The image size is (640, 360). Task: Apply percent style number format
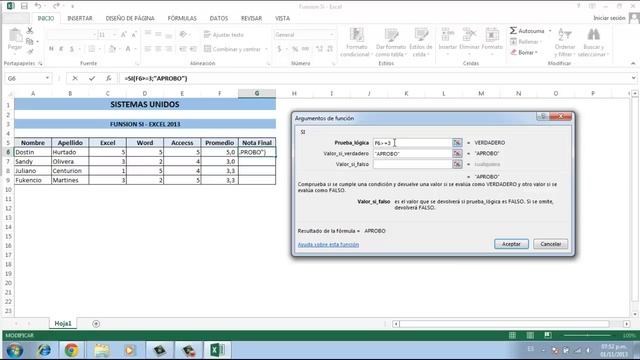(x=295, y=49)
